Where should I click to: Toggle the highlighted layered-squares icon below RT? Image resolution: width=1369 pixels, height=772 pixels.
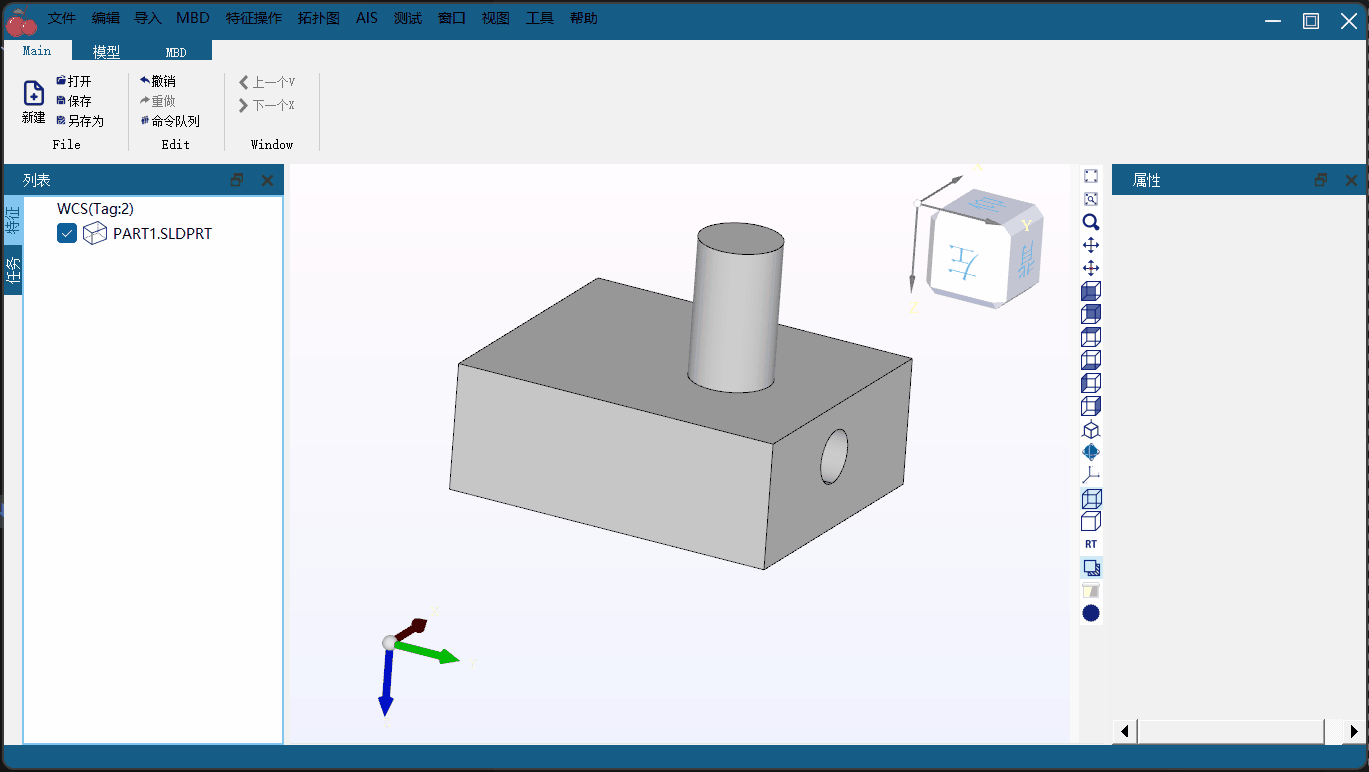click(1091, 567)
